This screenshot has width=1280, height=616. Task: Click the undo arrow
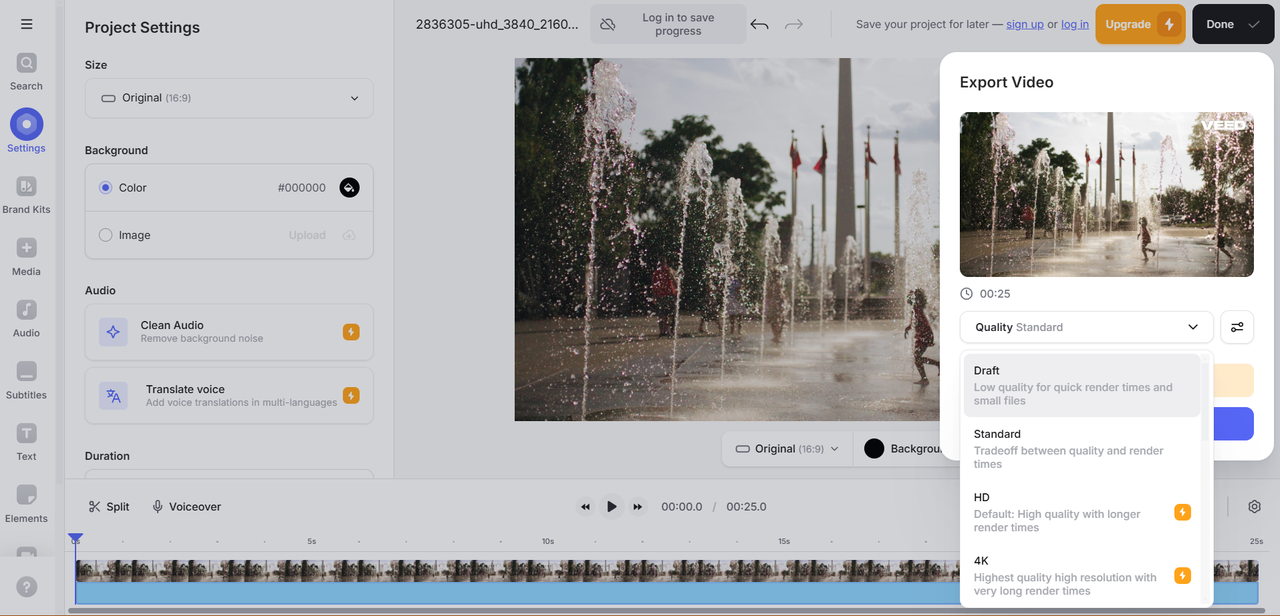pos(759,24)
